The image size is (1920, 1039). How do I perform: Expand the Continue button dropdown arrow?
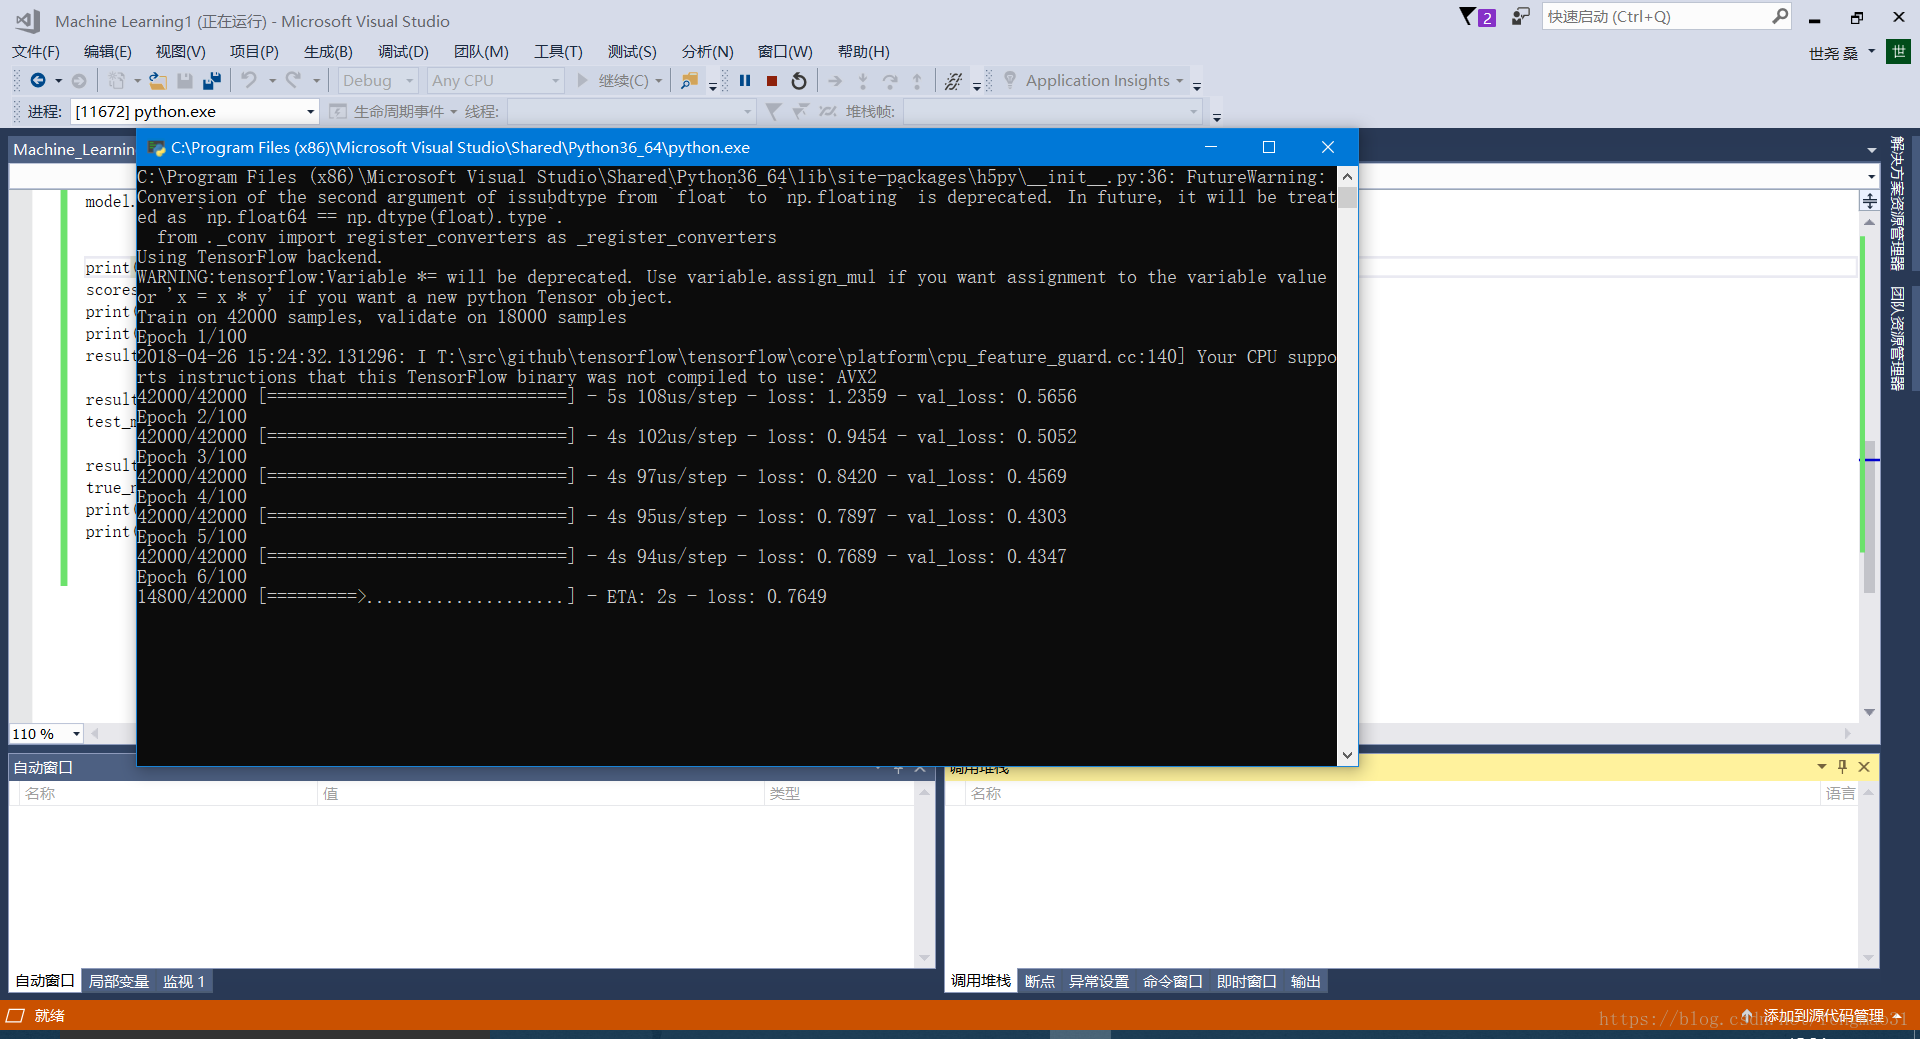click(x=659, y=81)
